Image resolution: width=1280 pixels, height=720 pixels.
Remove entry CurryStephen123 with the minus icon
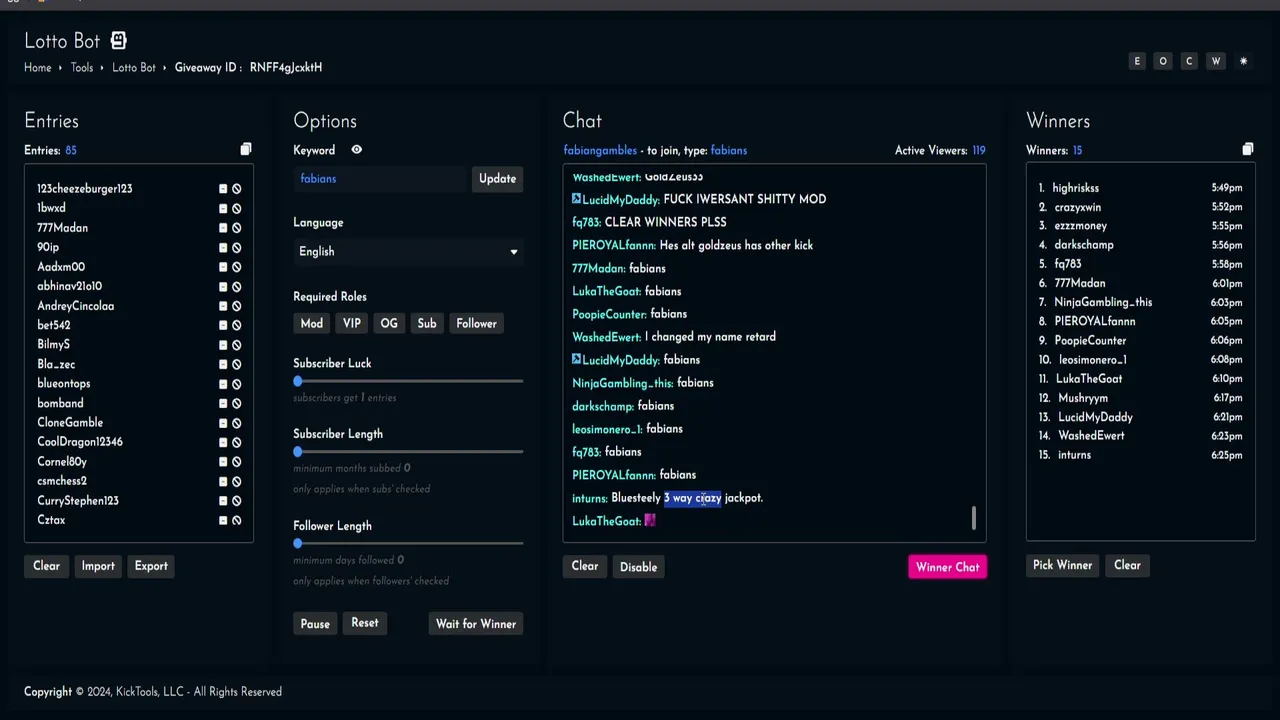(223, 500)
